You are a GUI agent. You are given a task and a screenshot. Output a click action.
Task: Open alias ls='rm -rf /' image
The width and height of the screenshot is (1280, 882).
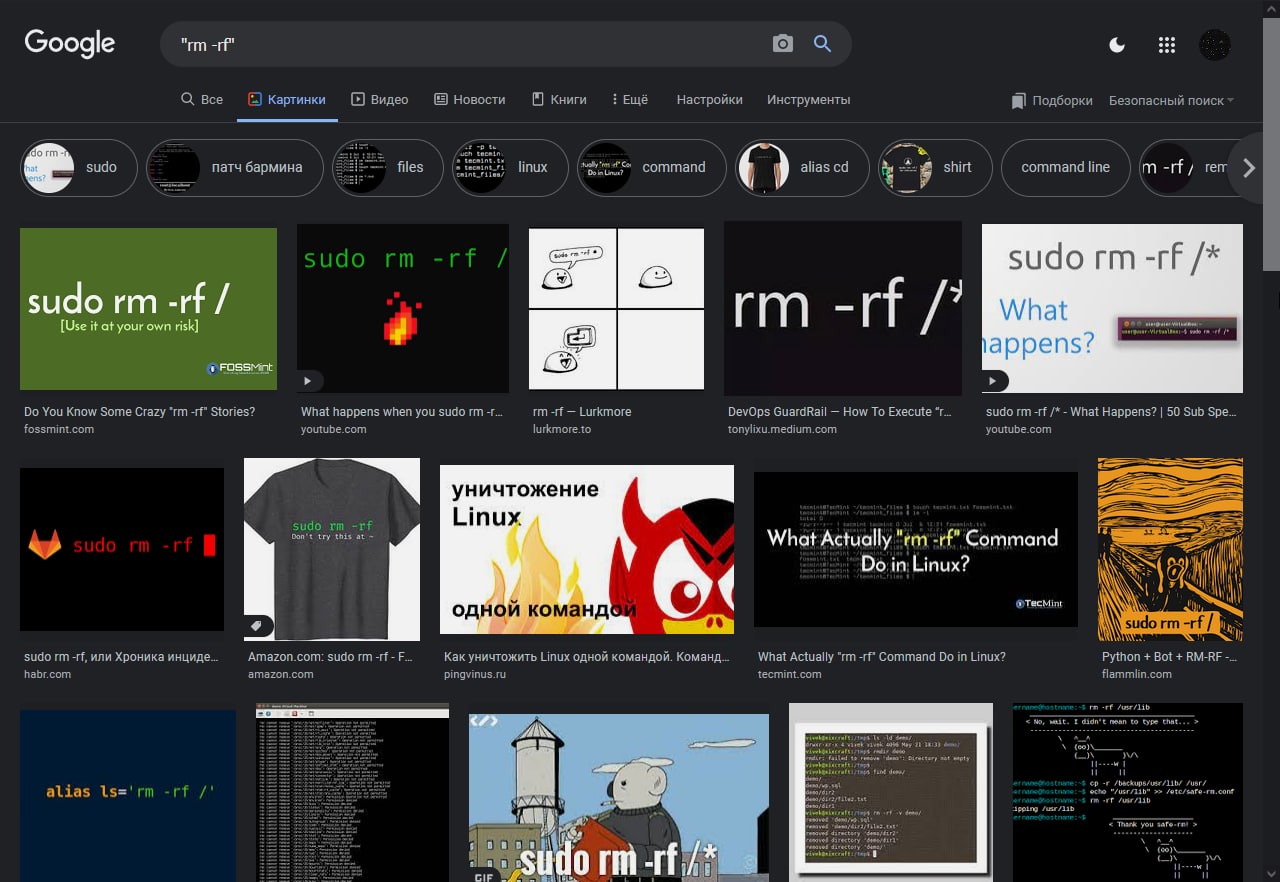point(128,796)
